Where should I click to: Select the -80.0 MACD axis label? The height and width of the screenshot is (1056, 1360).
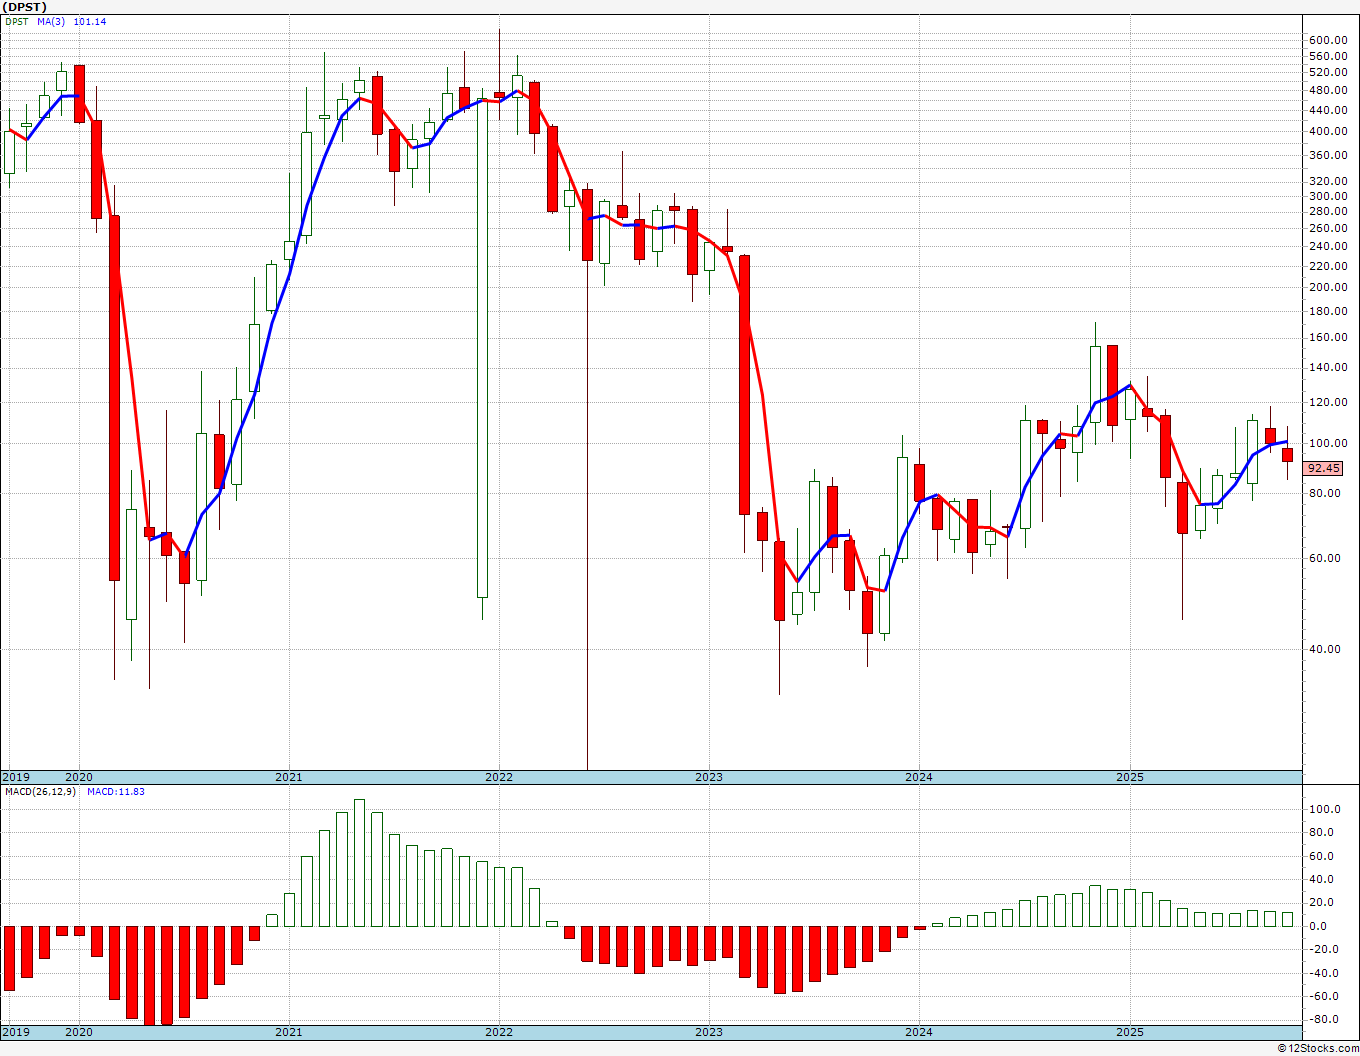tap(1322, 1019)
